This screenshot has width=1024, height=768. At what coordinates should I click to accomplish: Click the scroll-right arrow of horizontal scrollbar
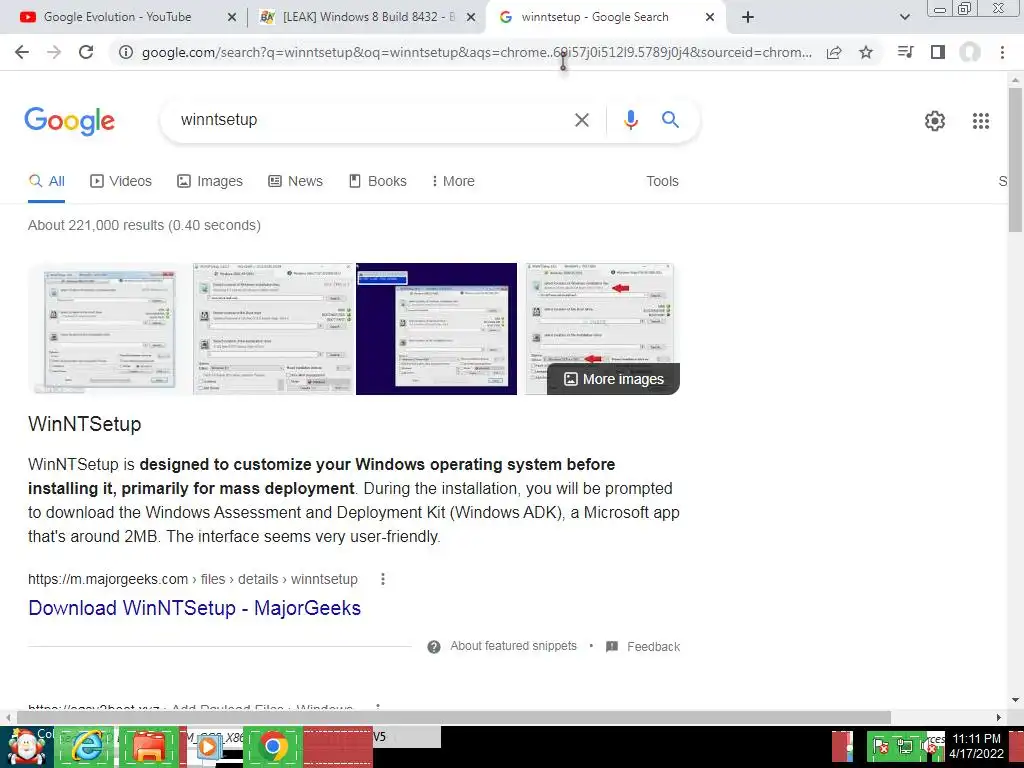[998, 717]
